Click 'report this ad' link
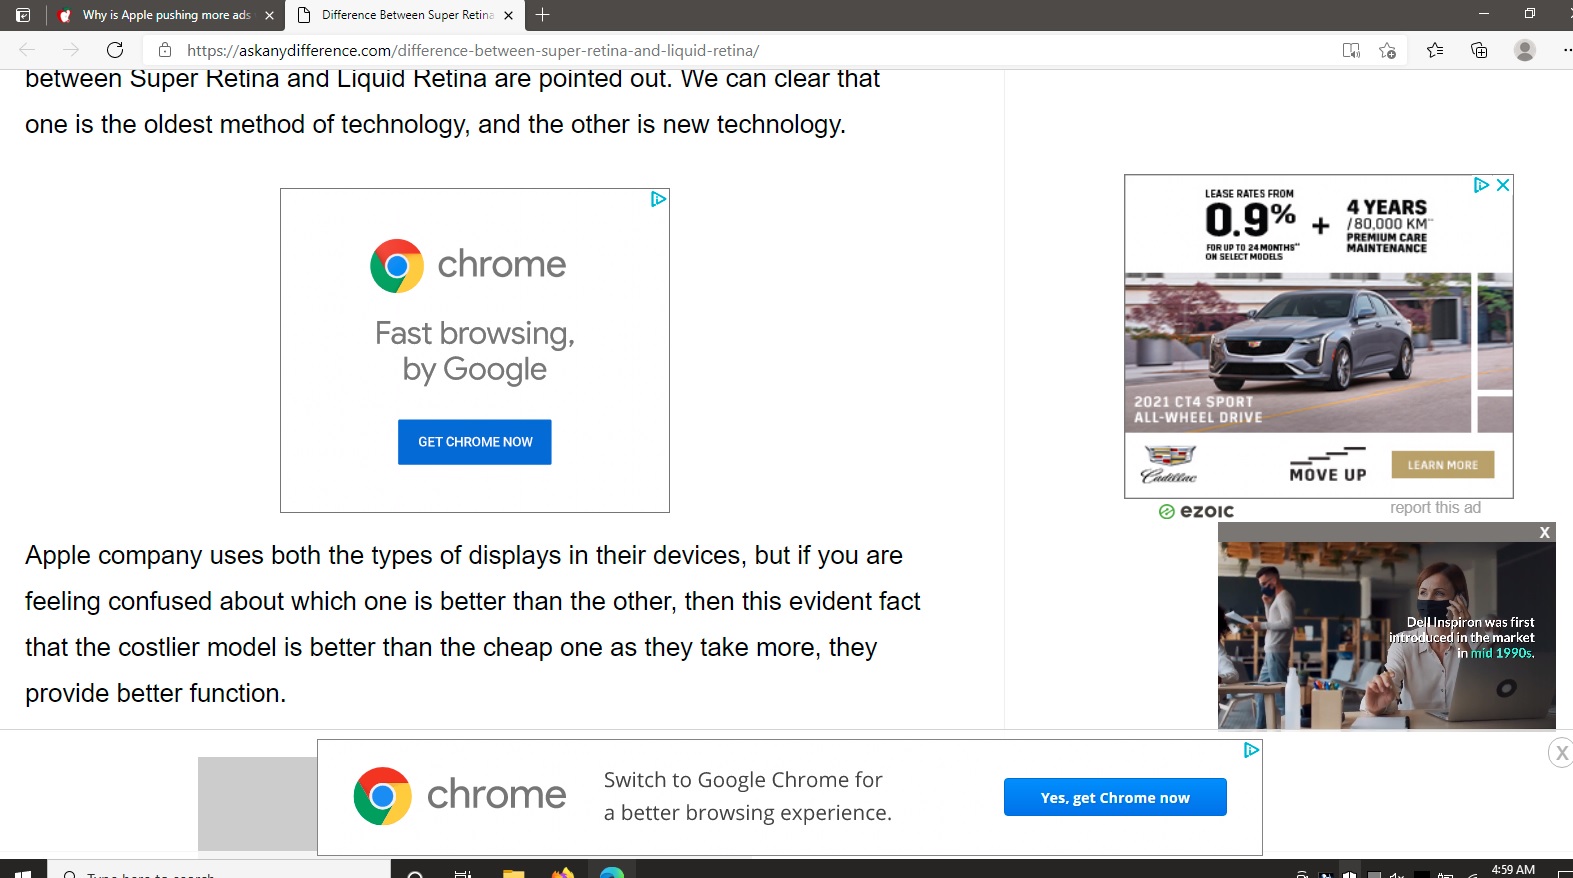 click(1435, 508)
